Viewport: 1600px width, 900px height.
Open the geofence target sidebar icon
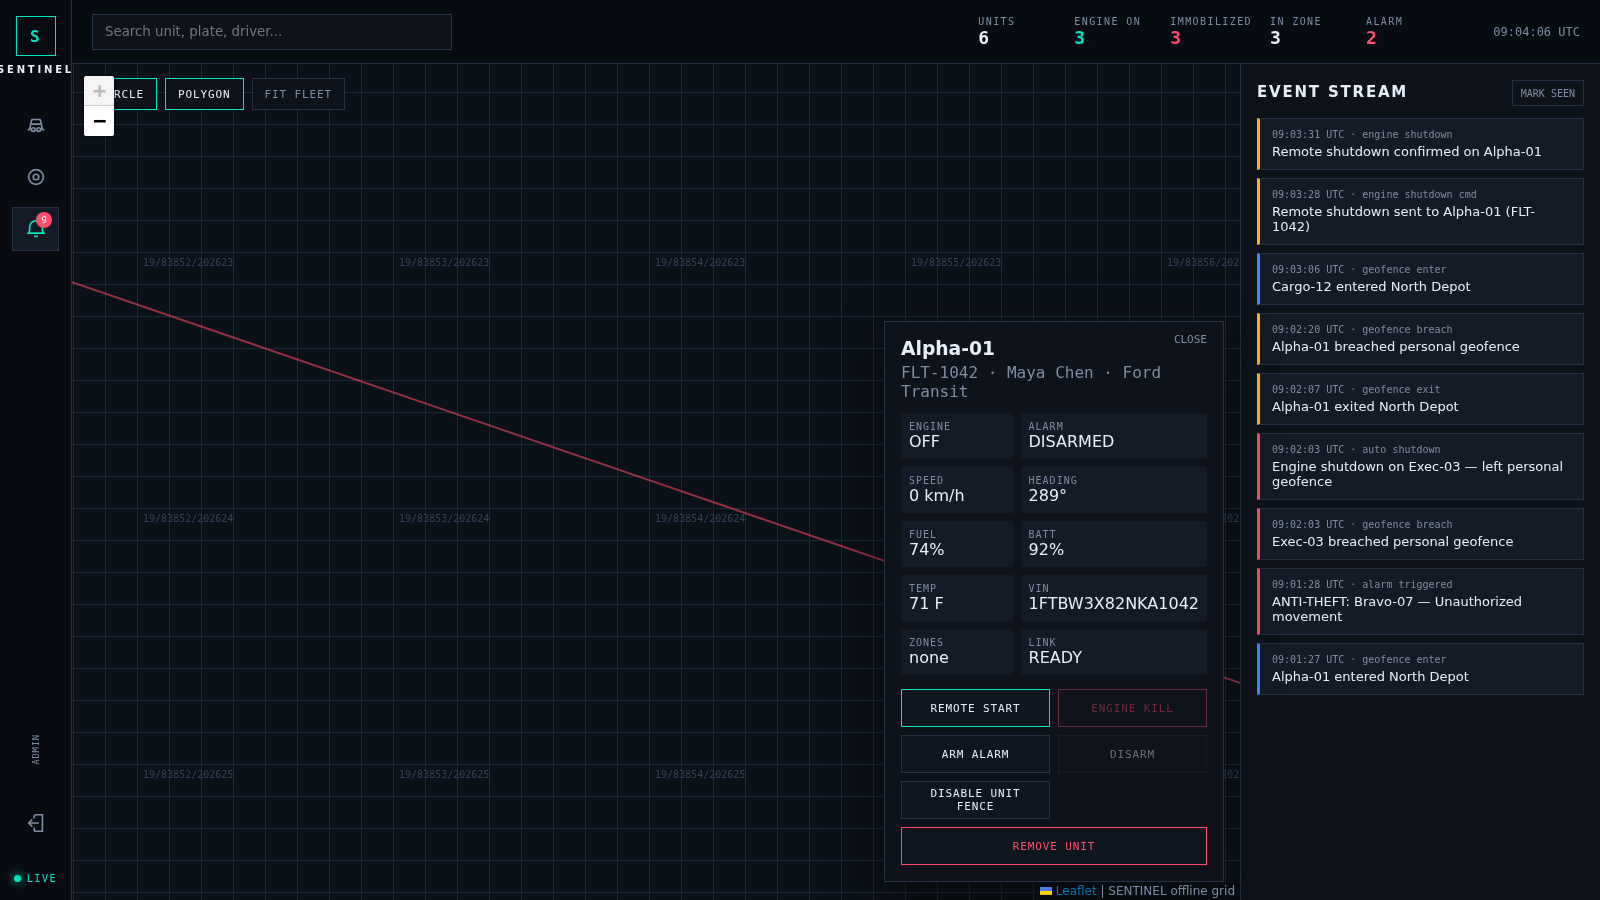tap(36, 177)
